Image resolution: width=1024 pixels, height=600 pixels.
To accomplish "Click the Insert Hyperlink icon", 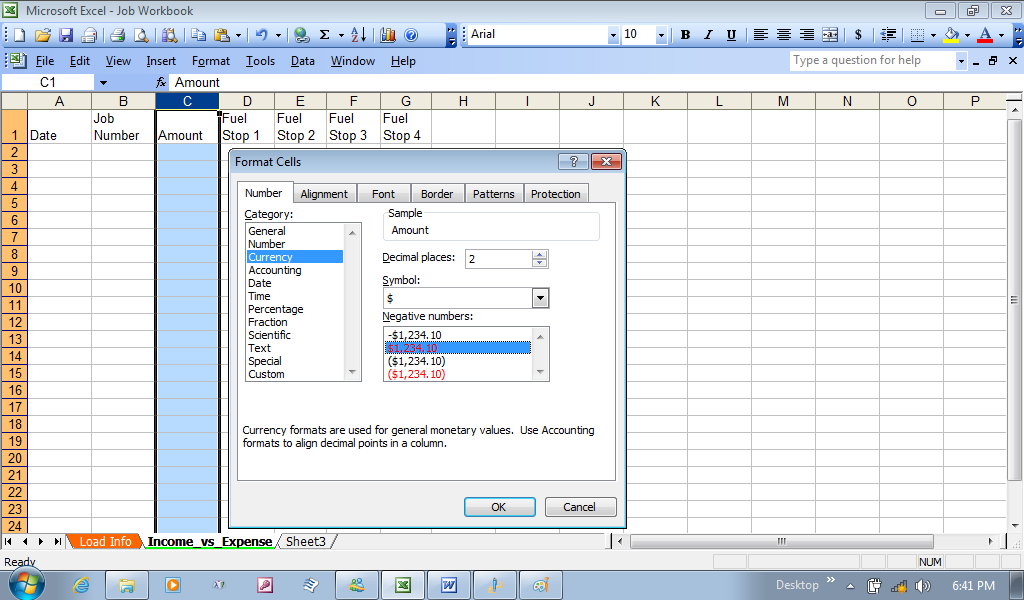I will pyautogui.click(x=301, y=35).
